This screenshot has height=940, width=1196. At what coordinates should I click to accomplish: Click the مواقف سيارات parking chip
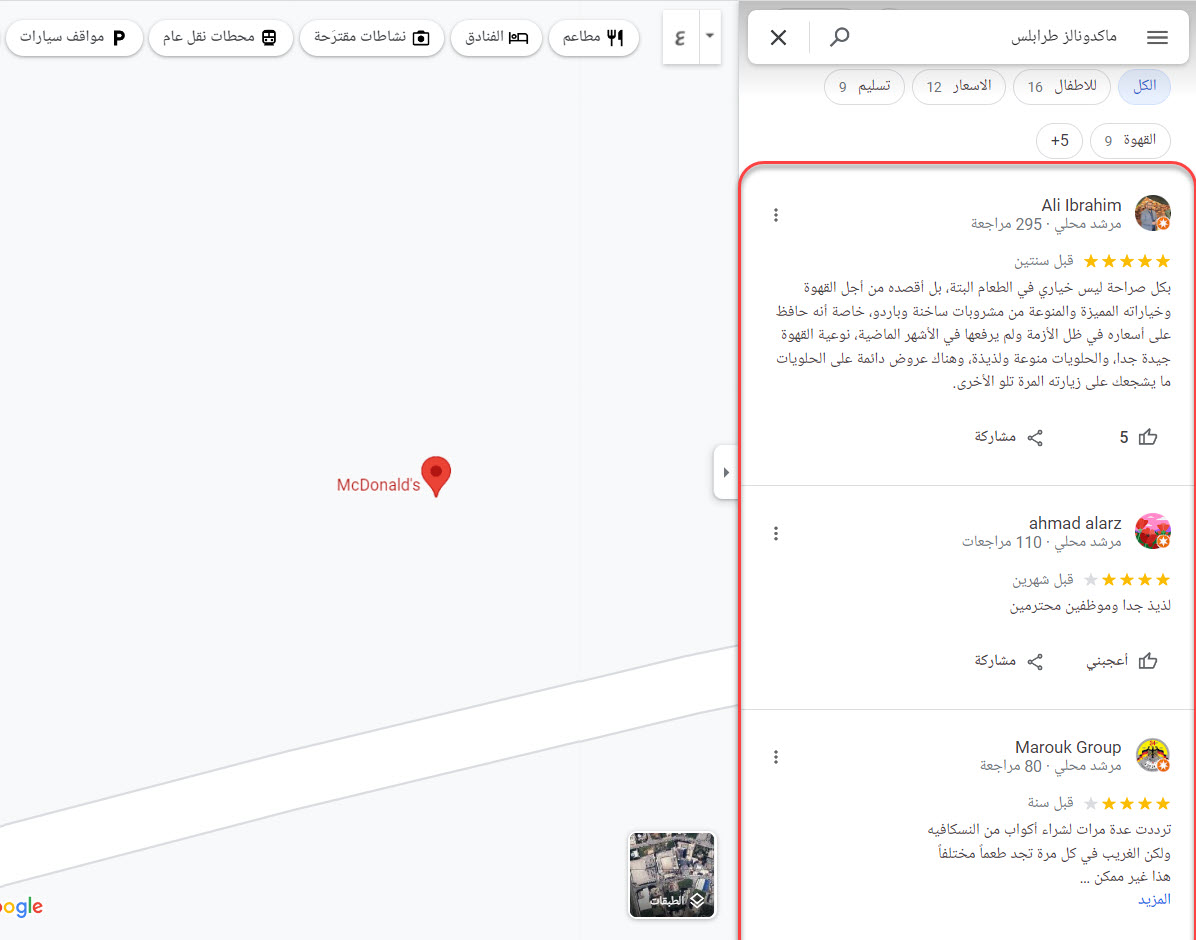coord(75,38)
